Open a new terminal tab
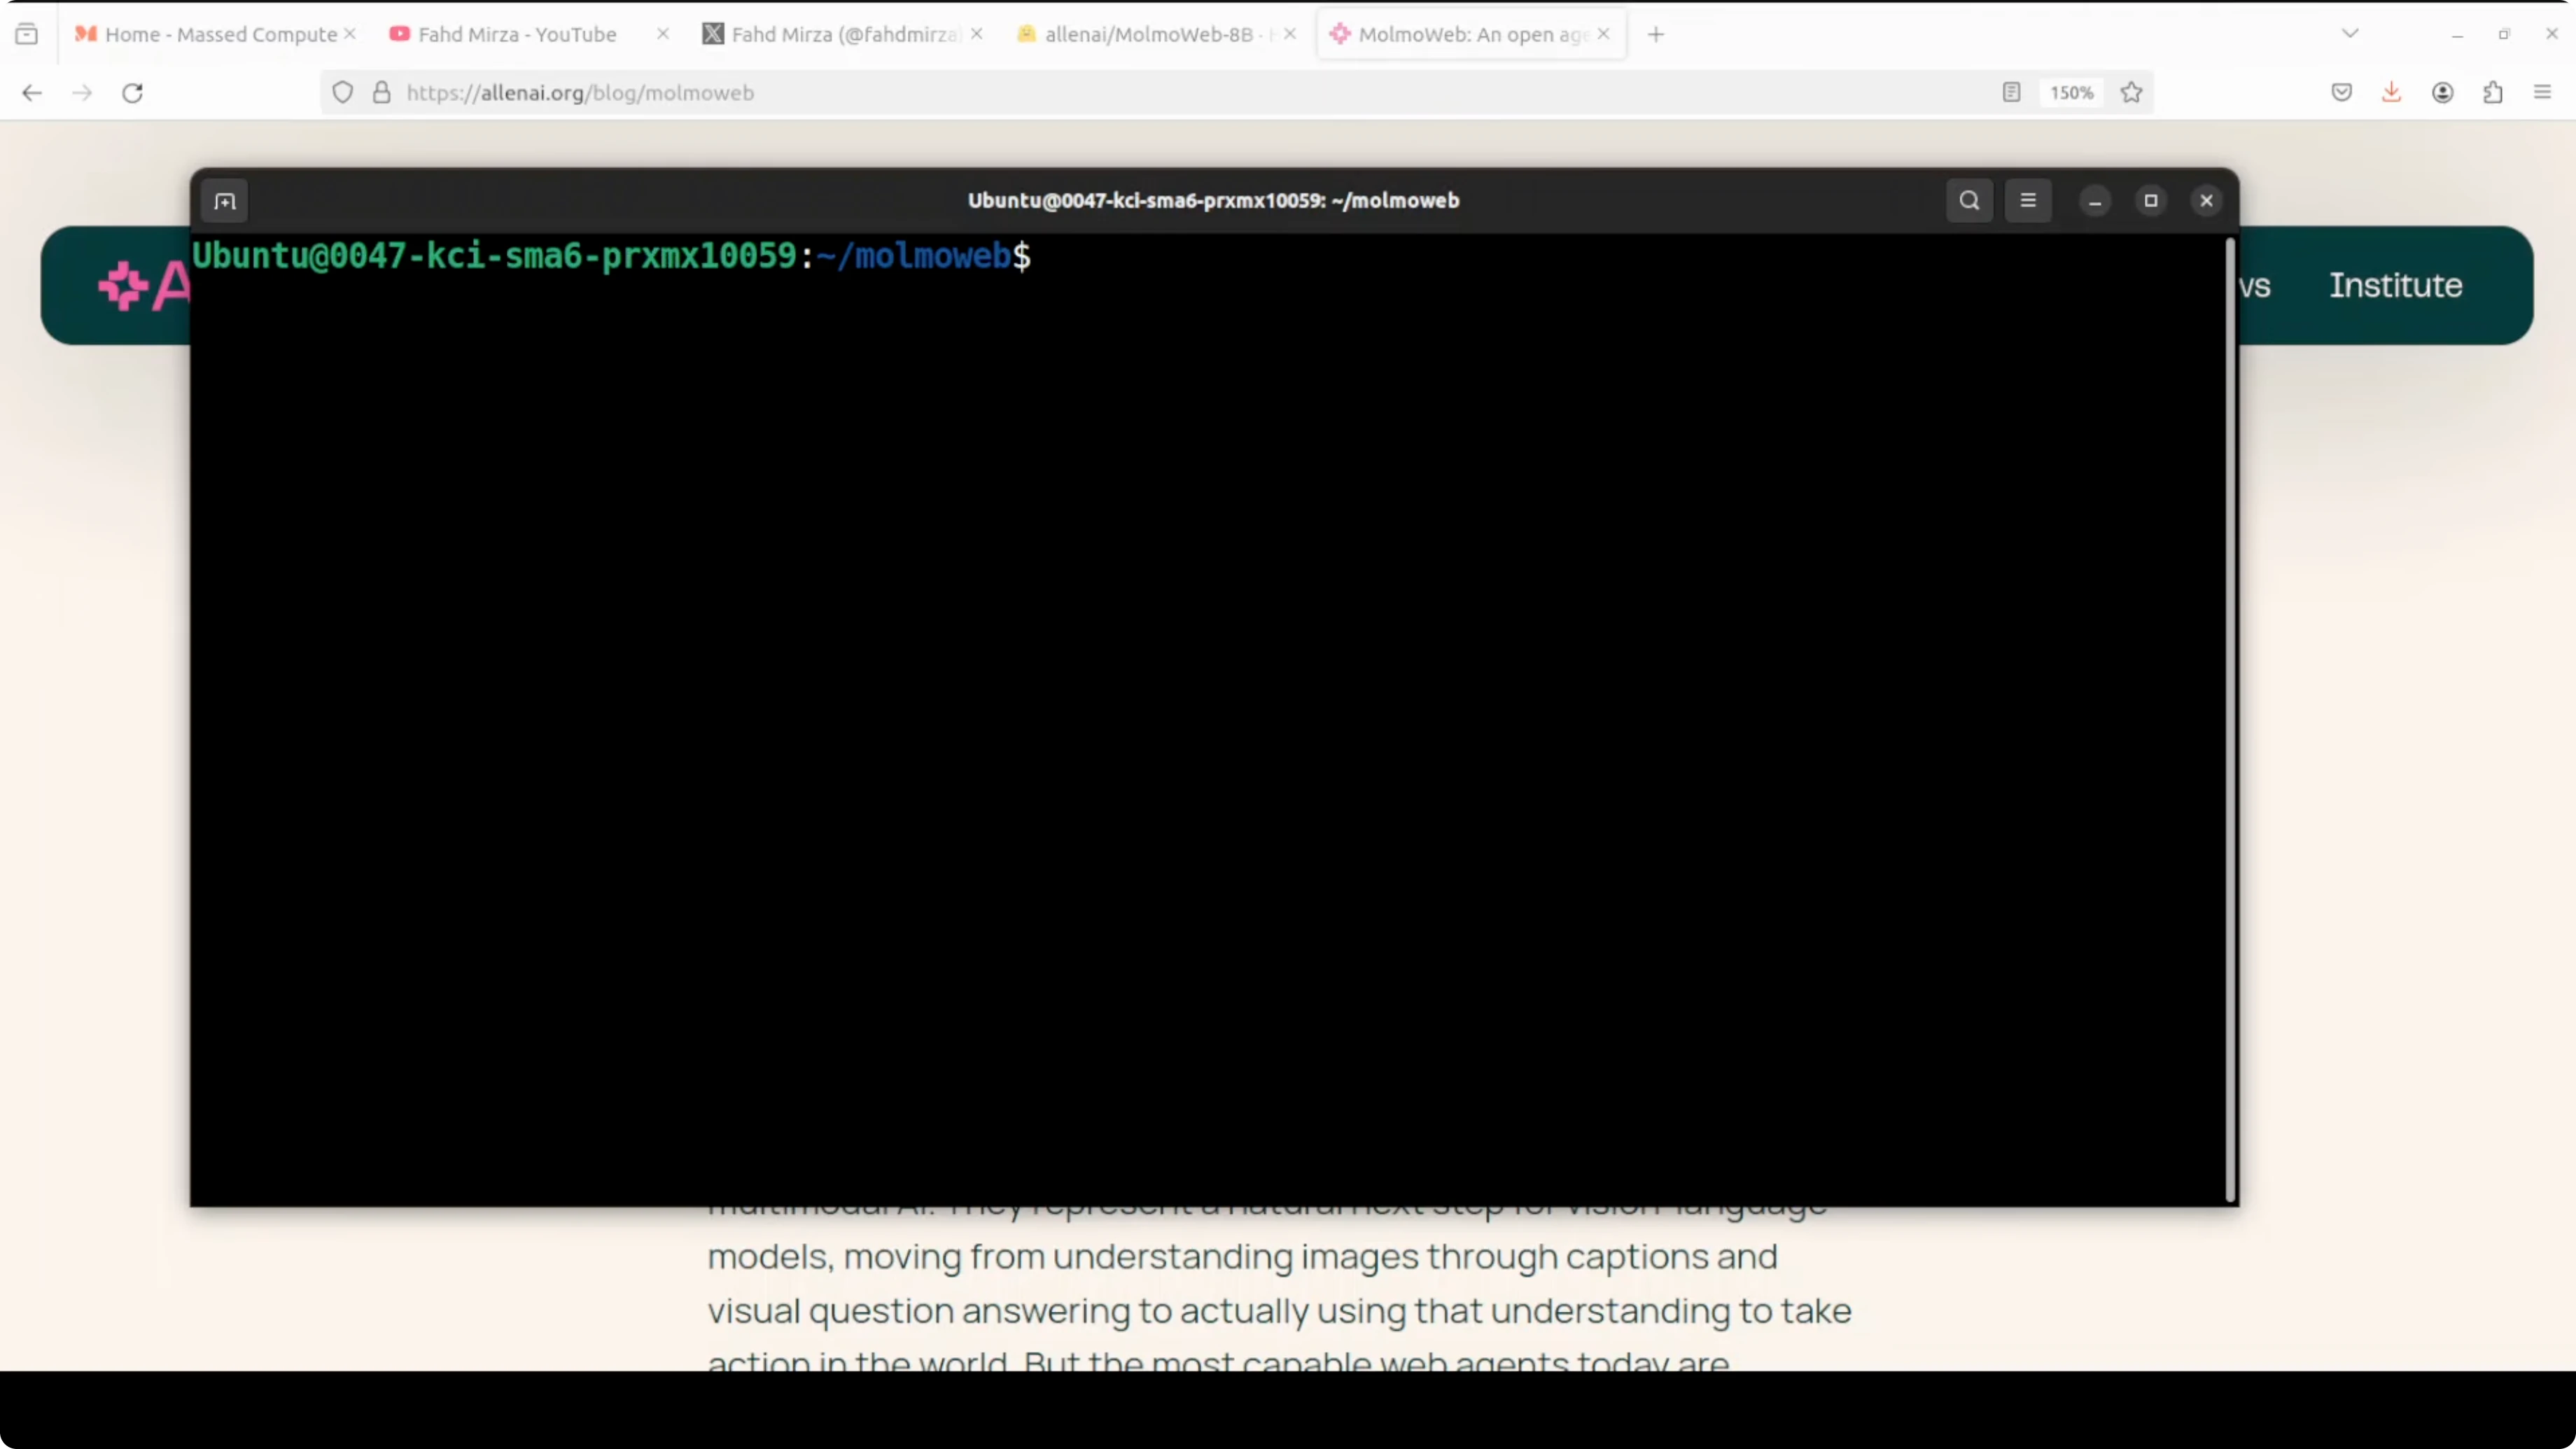Viewport: 2576px width, 1449px height. tap(225, 201)
